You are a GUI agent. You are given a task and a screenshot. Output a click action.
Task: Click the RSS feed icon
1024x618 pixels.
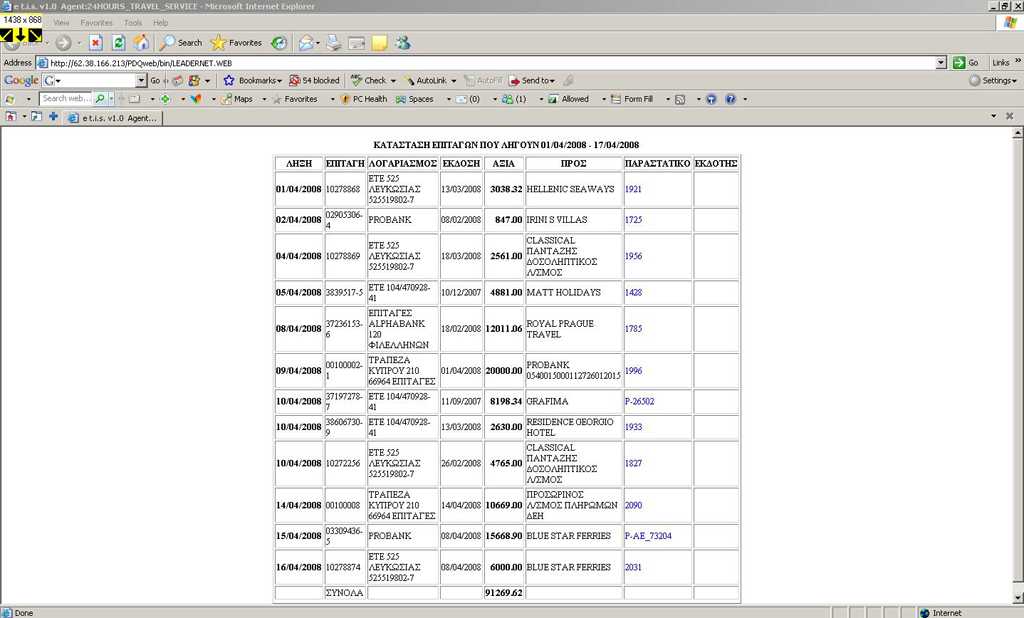tap(680, 99)
